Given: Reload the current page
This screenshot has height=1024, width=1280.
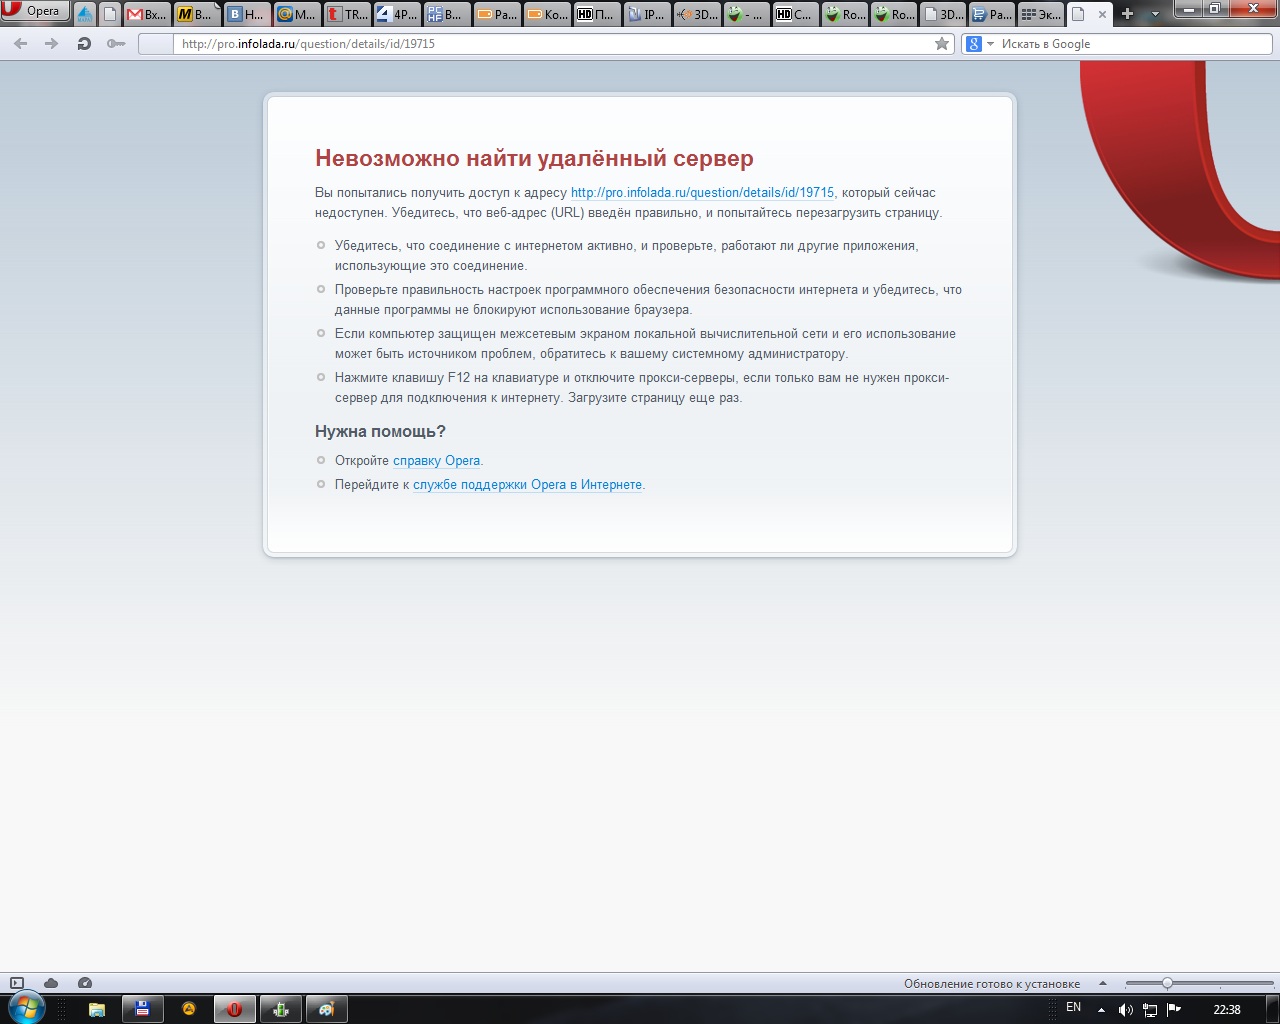Looking at the screenshot, I should [x=84, y=44].
